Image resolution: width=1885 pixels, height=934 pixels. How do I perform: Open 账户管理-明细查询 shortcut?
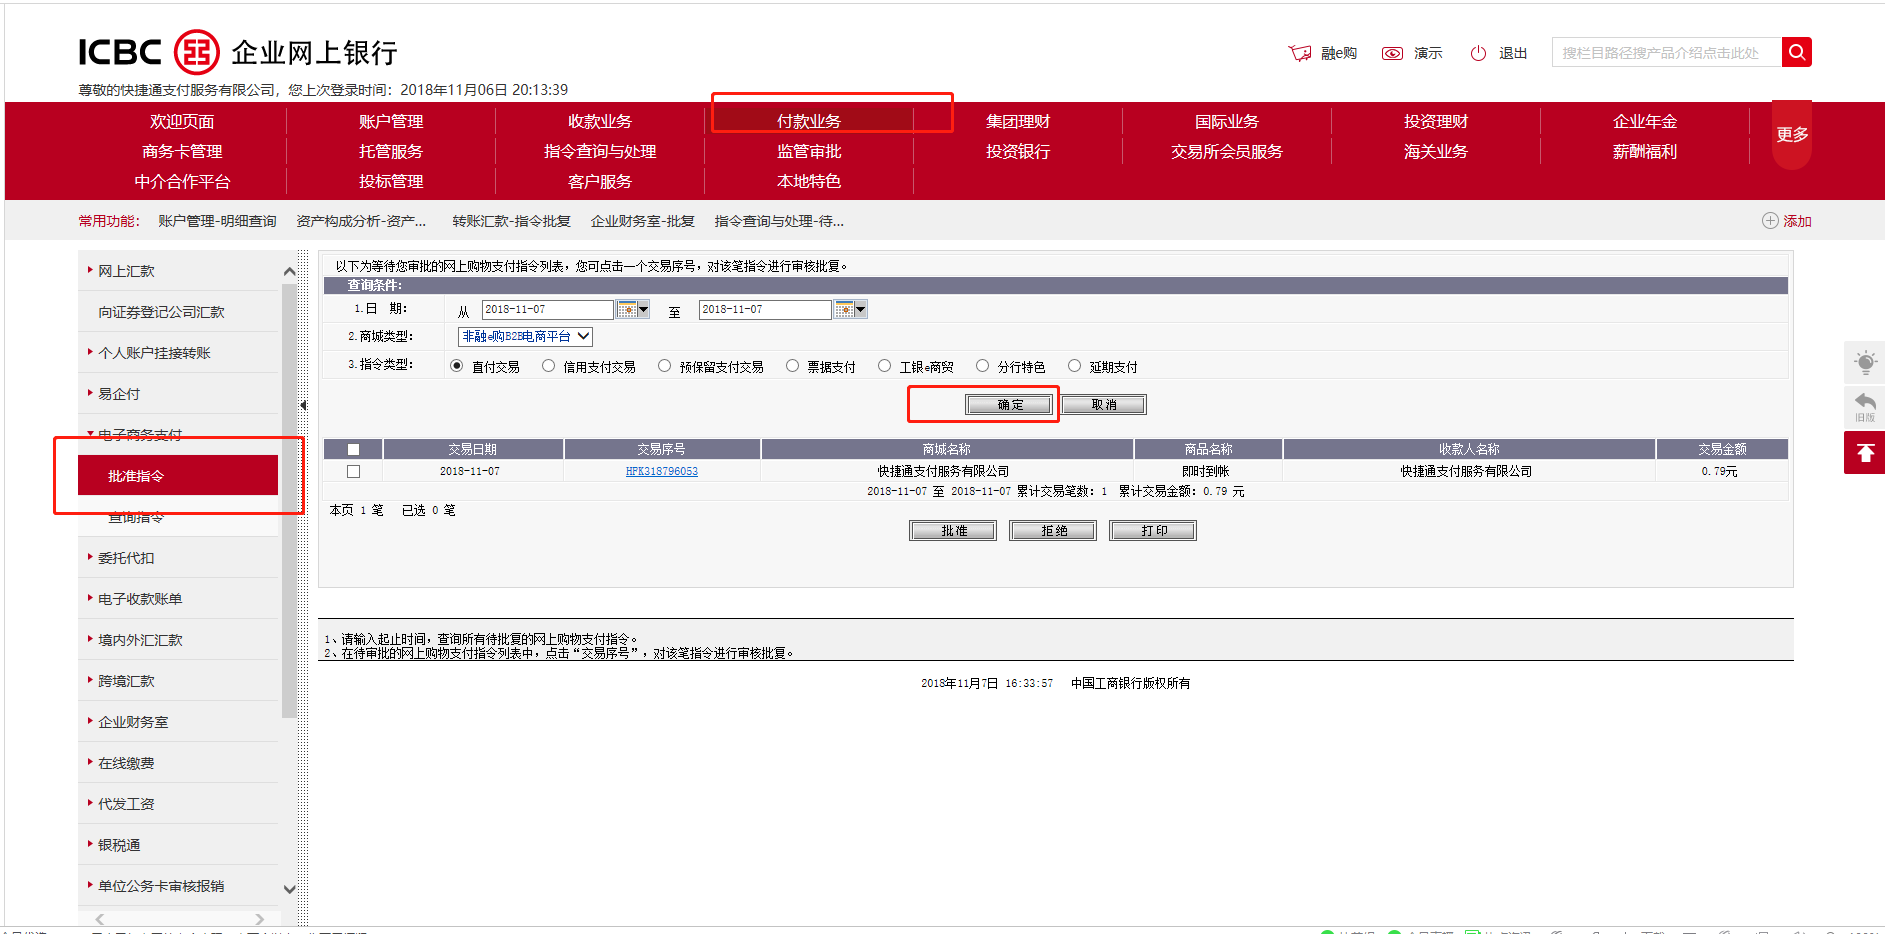click(217, 221)
